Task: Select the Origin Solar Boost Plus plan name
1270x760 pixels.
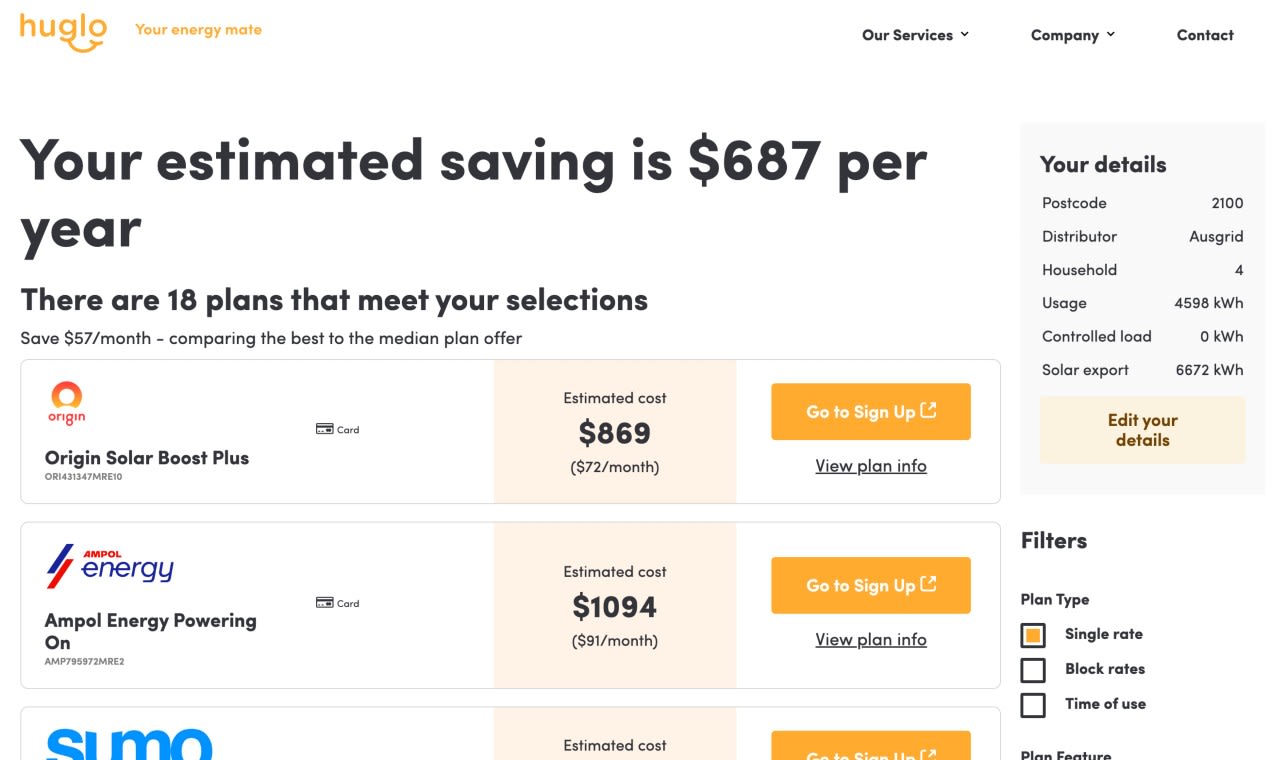Action: [147, 458]
